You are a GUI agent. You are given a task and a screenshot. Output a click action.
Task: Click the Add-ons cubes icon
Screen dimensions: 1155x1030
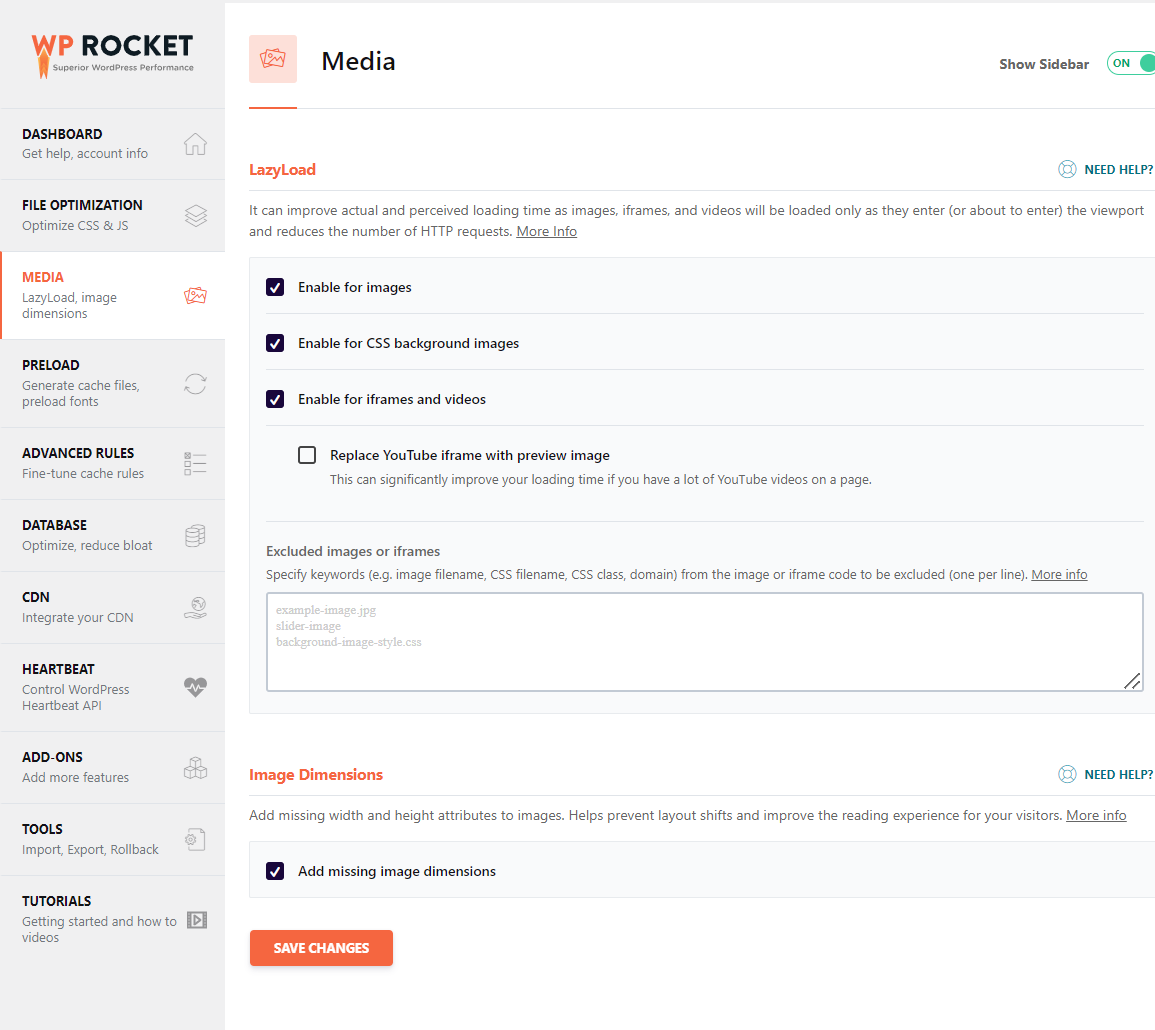(195, 768)
